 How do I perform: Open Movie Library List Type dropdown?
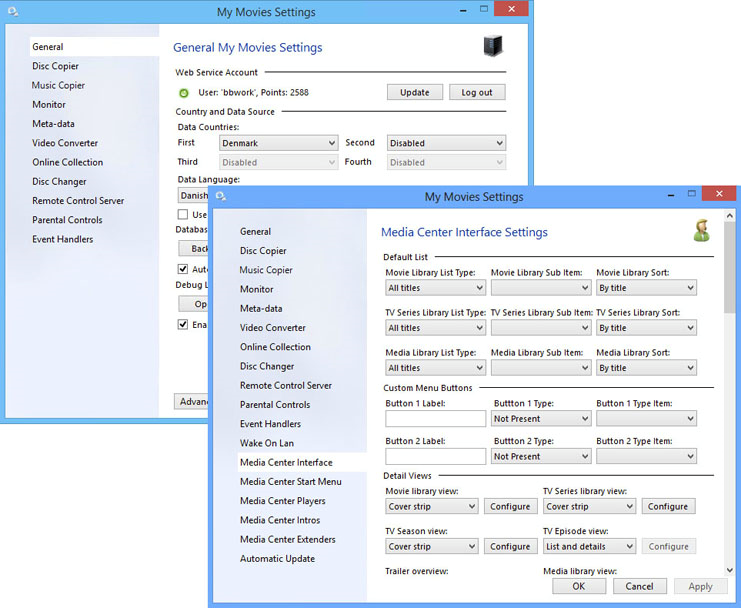coord(435,288)
